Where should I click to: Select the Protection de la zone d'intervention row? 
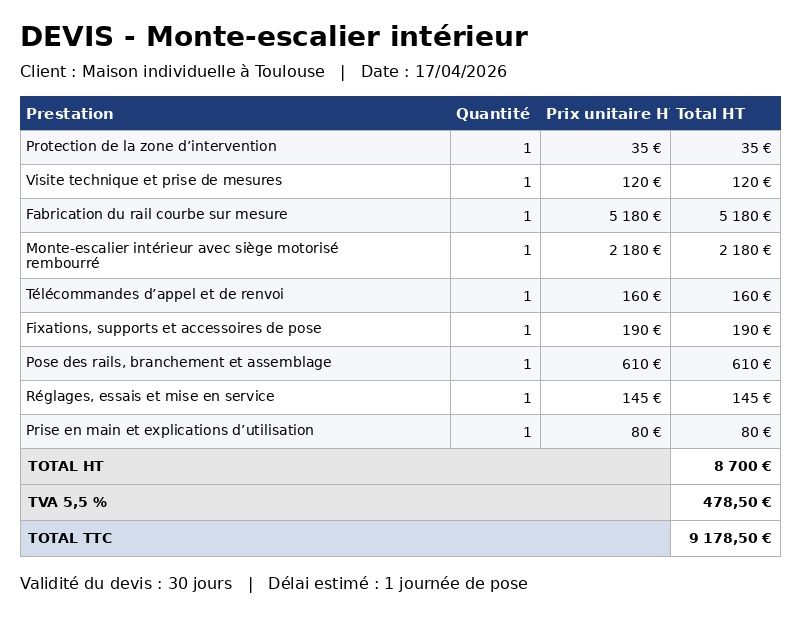[x=400, y=147]
